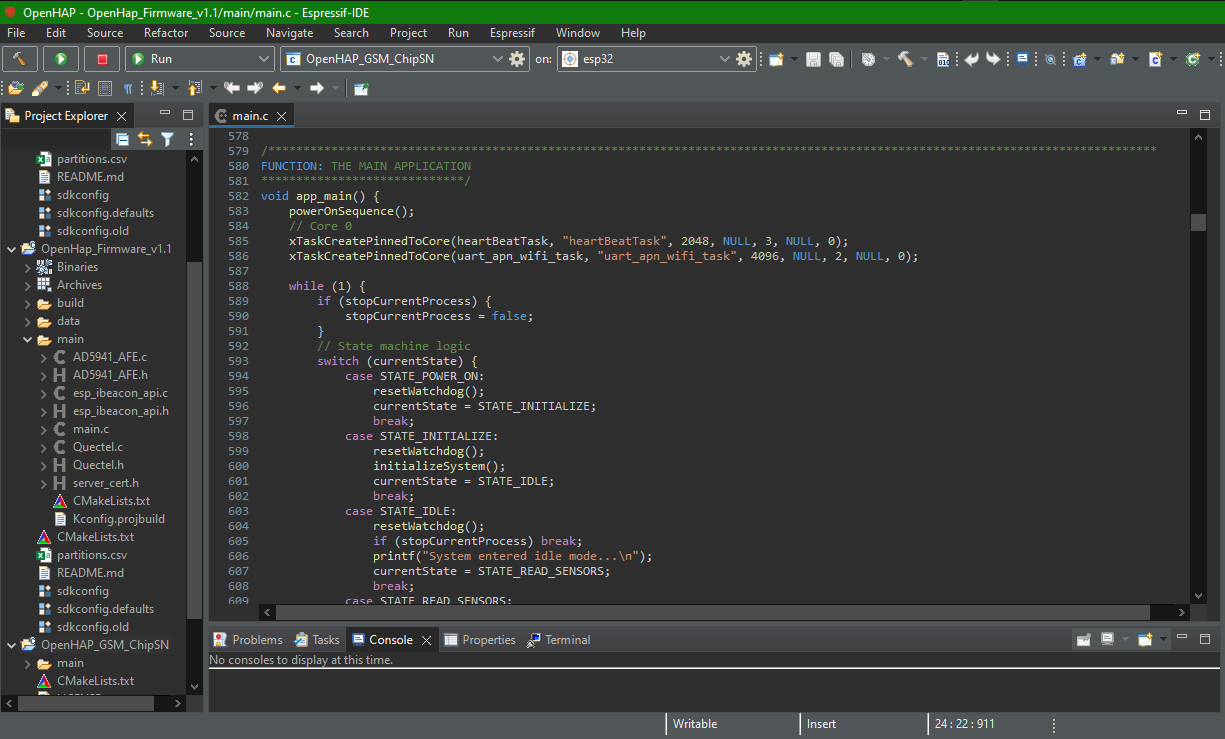Toggle Block Selection Mode in the toolbar
Image resolution: width=1225 pixels, height=739 pixels.
[105, 88]
